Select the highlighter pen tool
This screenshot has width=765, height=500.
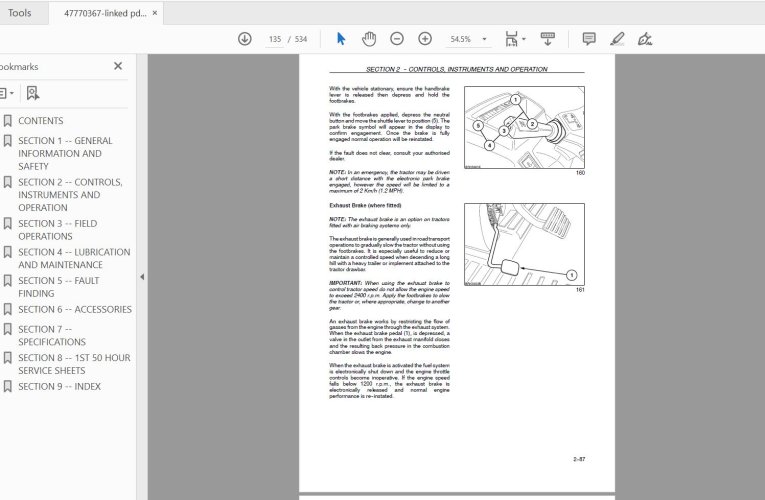[x=617, y=39]
